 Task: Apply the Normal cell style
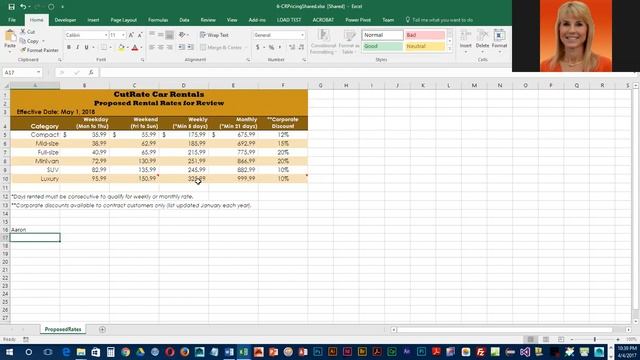(382, 35)
